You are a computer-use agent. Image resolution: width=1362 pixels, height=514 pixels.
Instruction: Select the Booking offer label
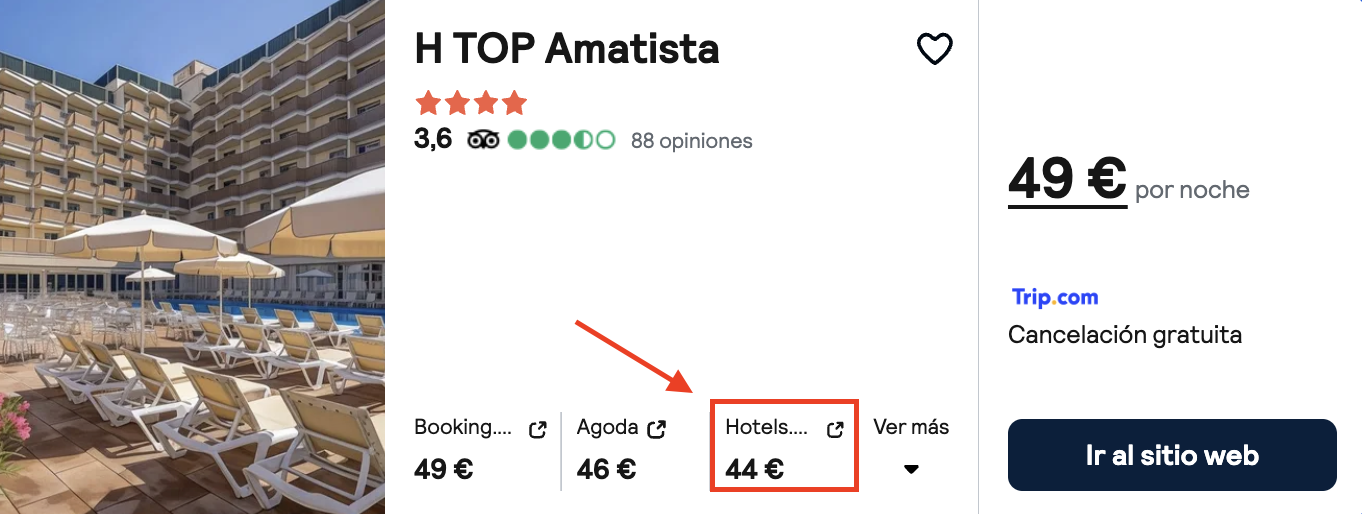(463, 428)
